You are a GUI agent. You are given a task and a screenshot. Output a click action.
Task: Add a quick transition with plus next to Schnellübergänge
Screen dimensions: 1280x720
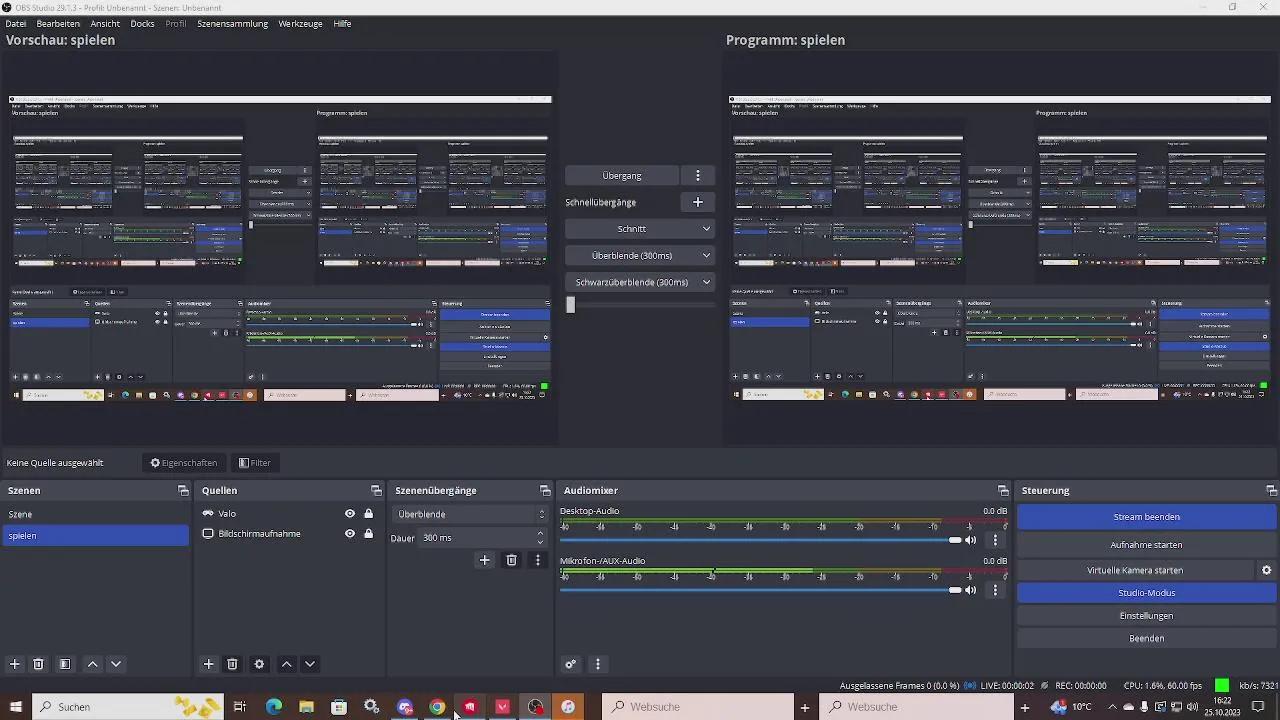point(698,202)
